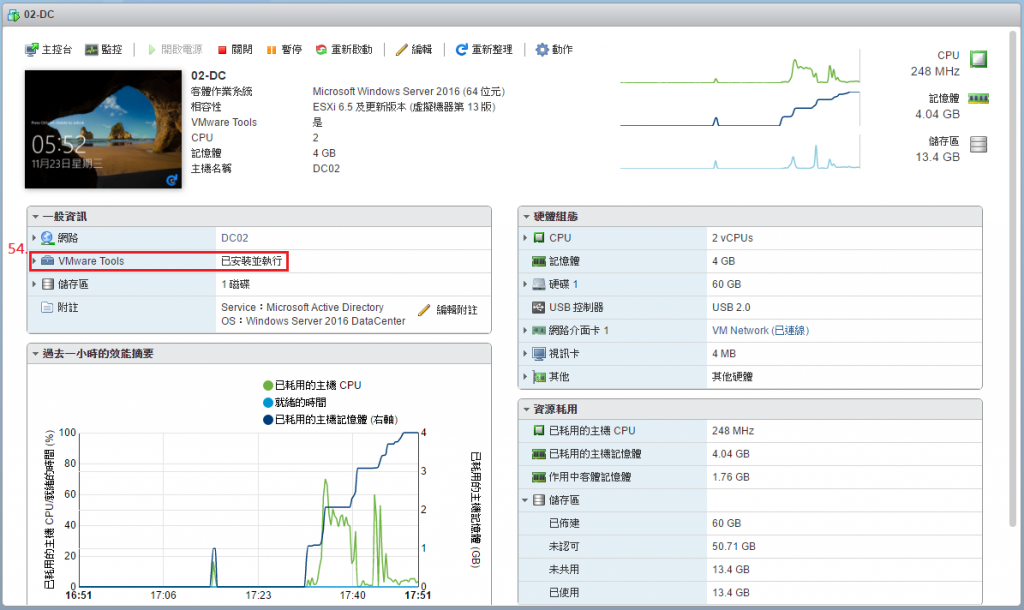
Task: Expand the 其他 hardware row
Action: pyautogui.click(x=525, y=377)
